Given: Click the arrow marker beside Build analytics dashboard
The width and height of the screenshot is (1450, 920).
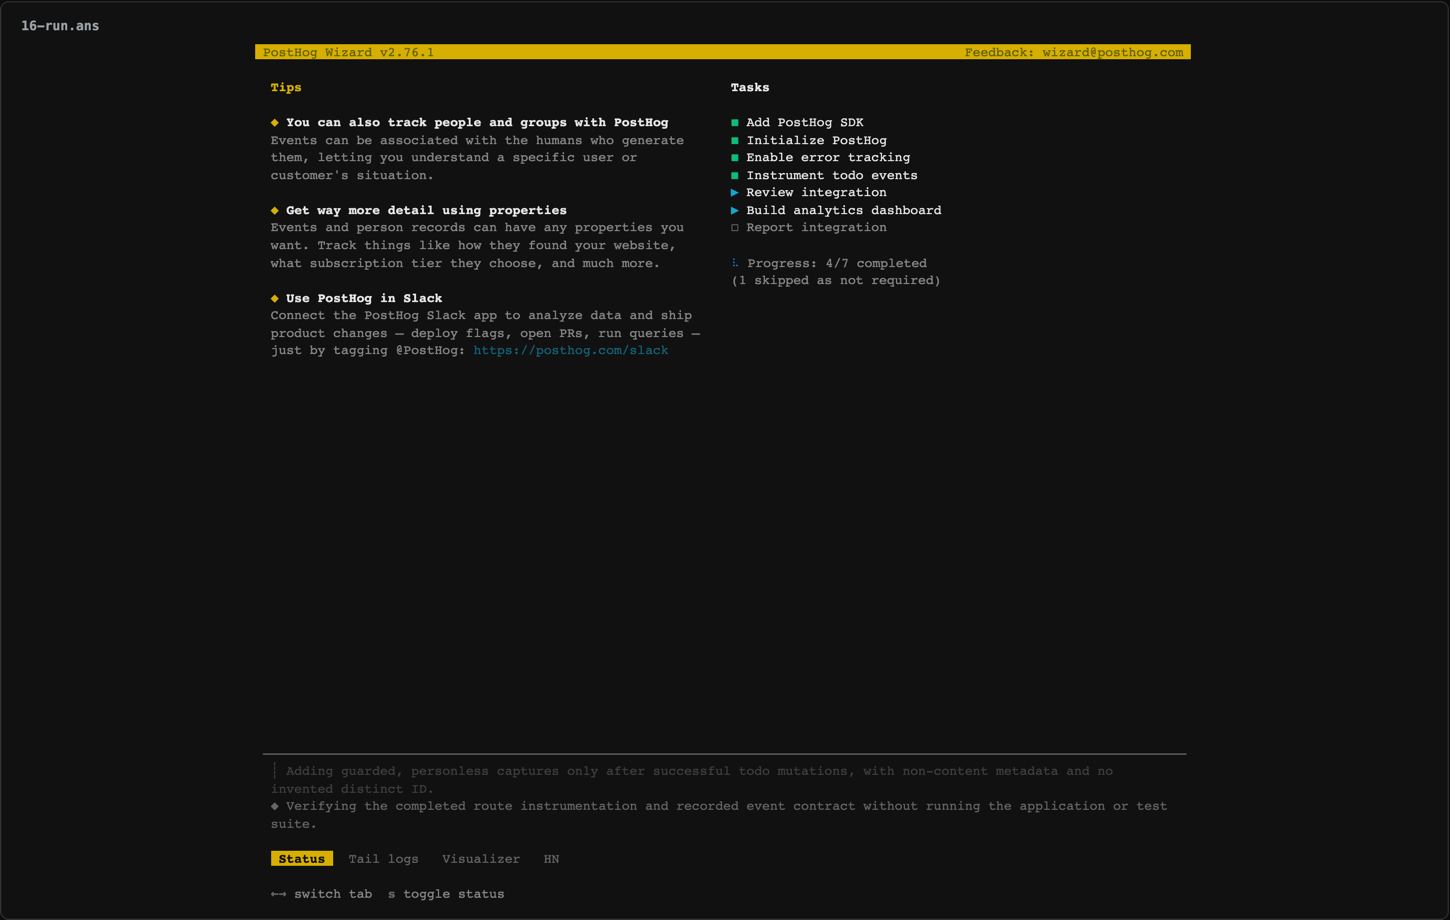Looking at the screenshot, I should pos(735,211).
